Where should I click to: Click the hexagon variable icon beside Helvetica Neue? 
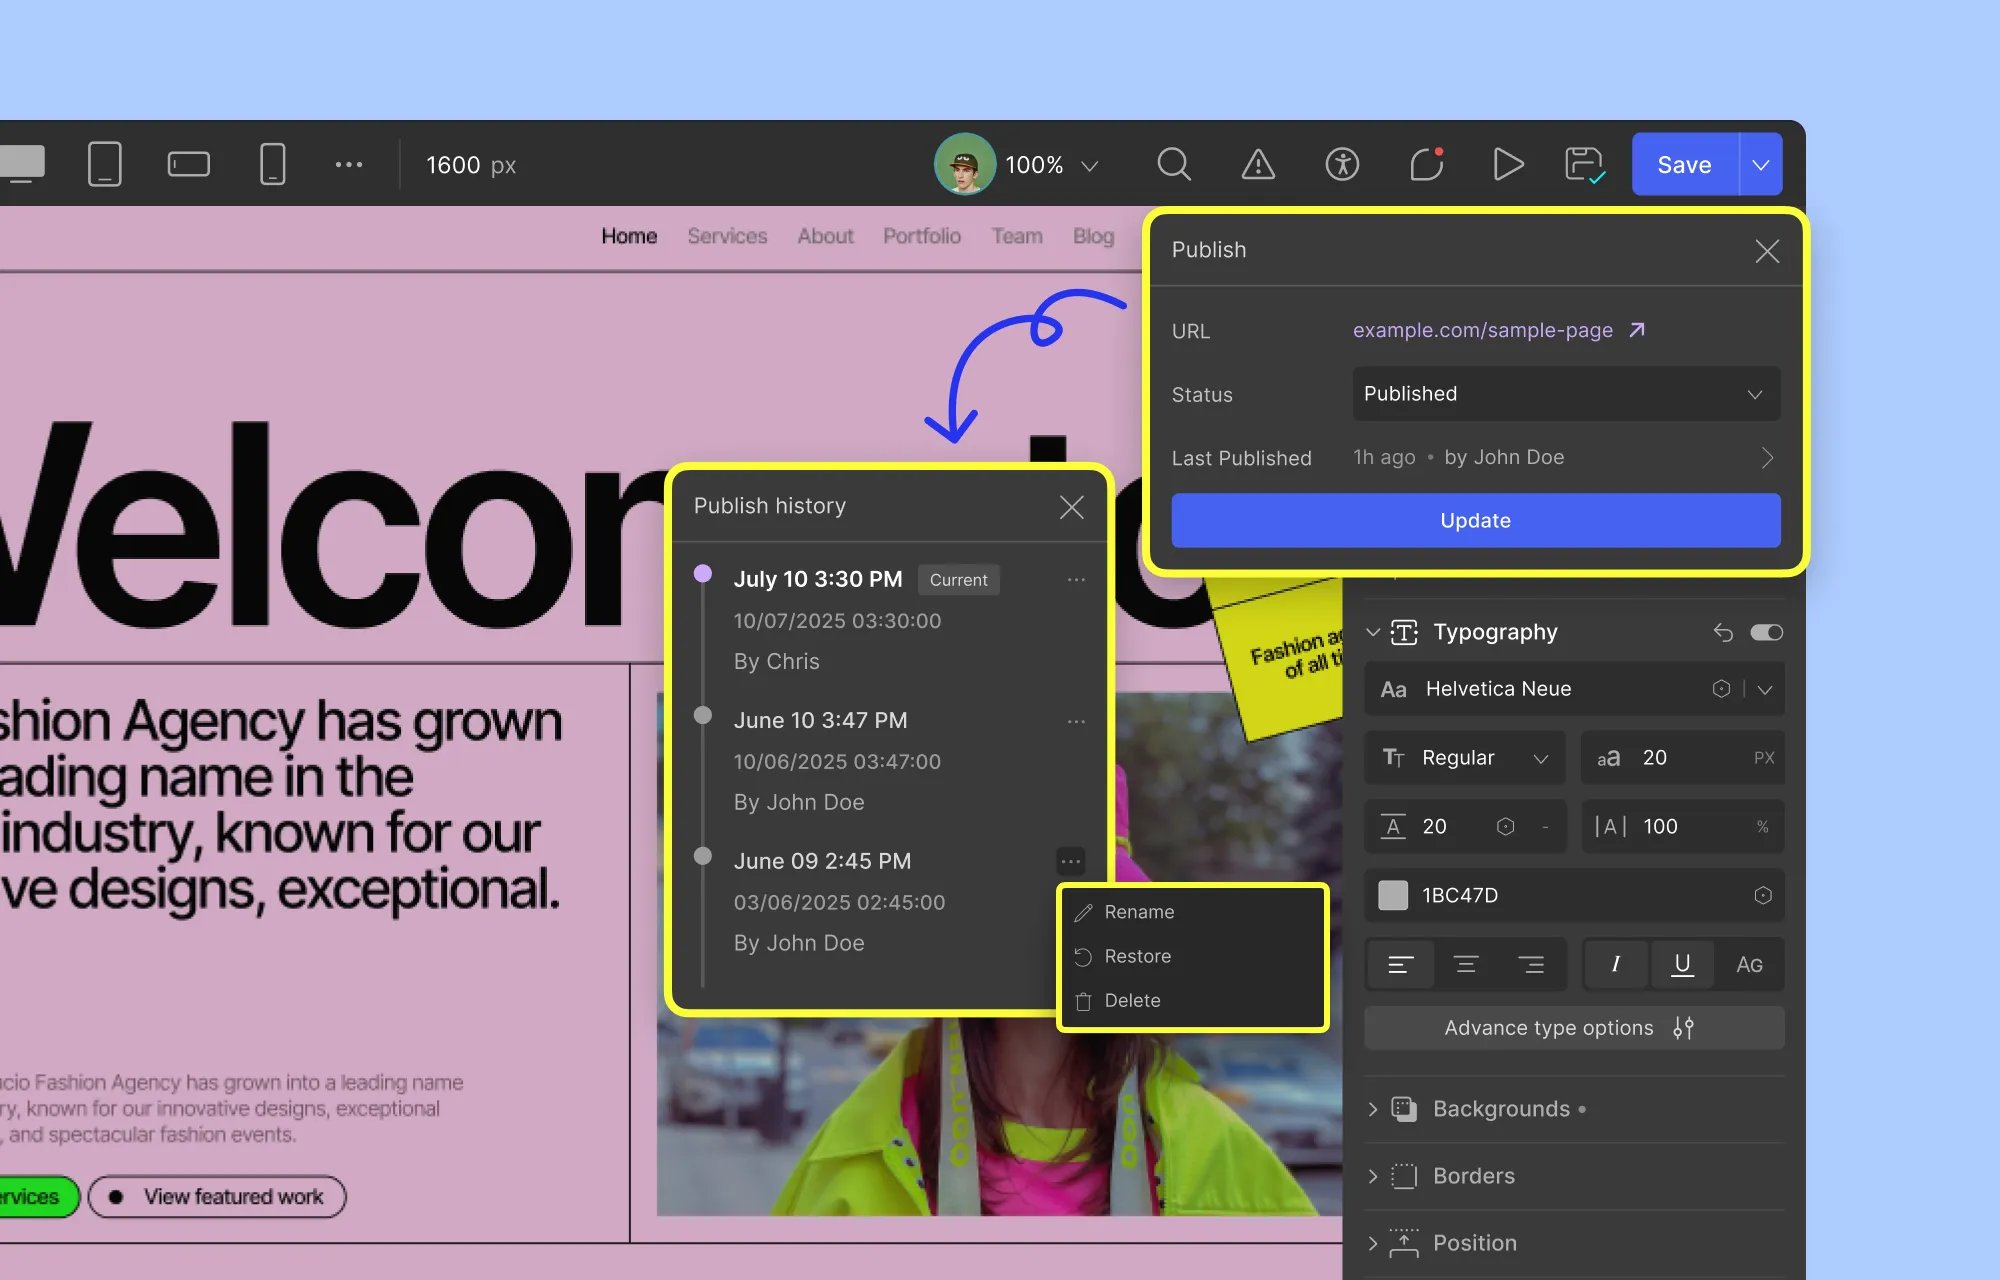point(1721,689)
